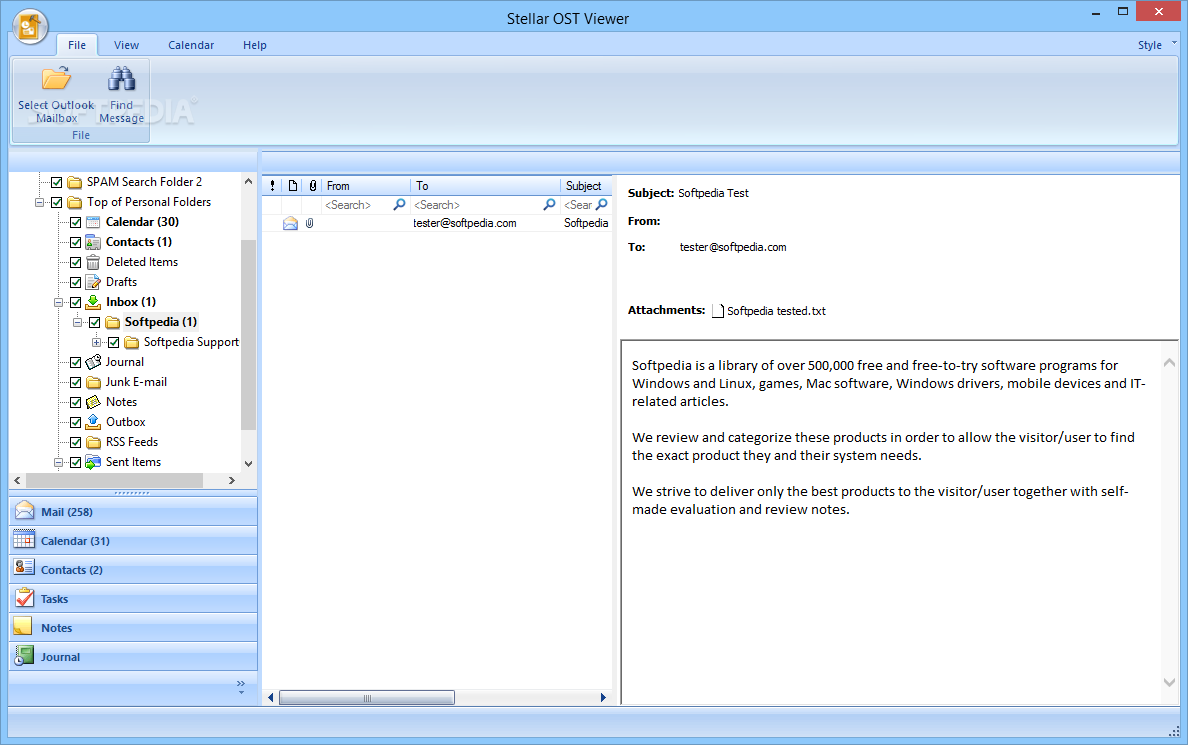This screenshot has width=1188, height=745.
Task: Click the Junk E-mail folder icon
Action: [93, 382]
